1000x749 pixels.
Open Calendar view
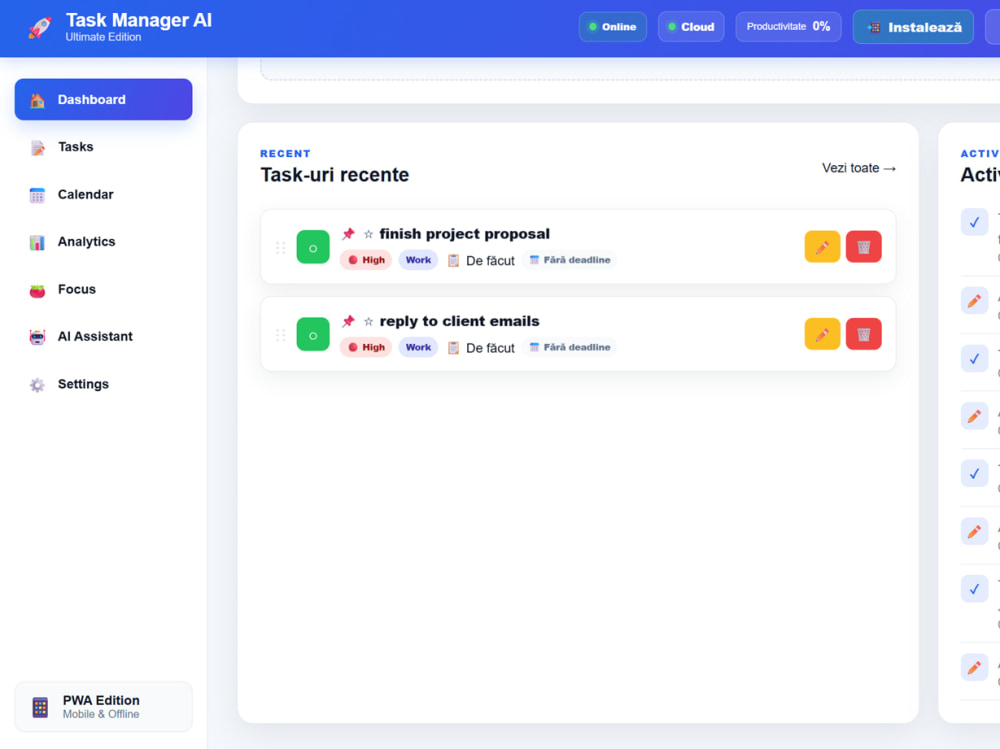(103, 195)
